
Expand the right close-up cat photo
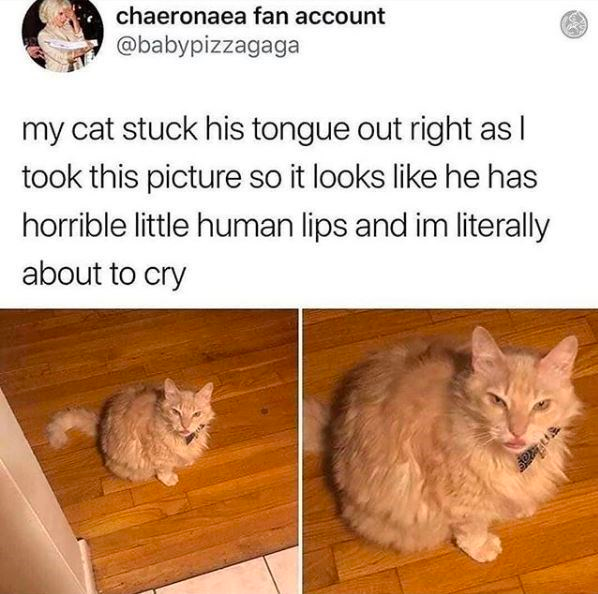pyautogui.click(x=451, y=451)
